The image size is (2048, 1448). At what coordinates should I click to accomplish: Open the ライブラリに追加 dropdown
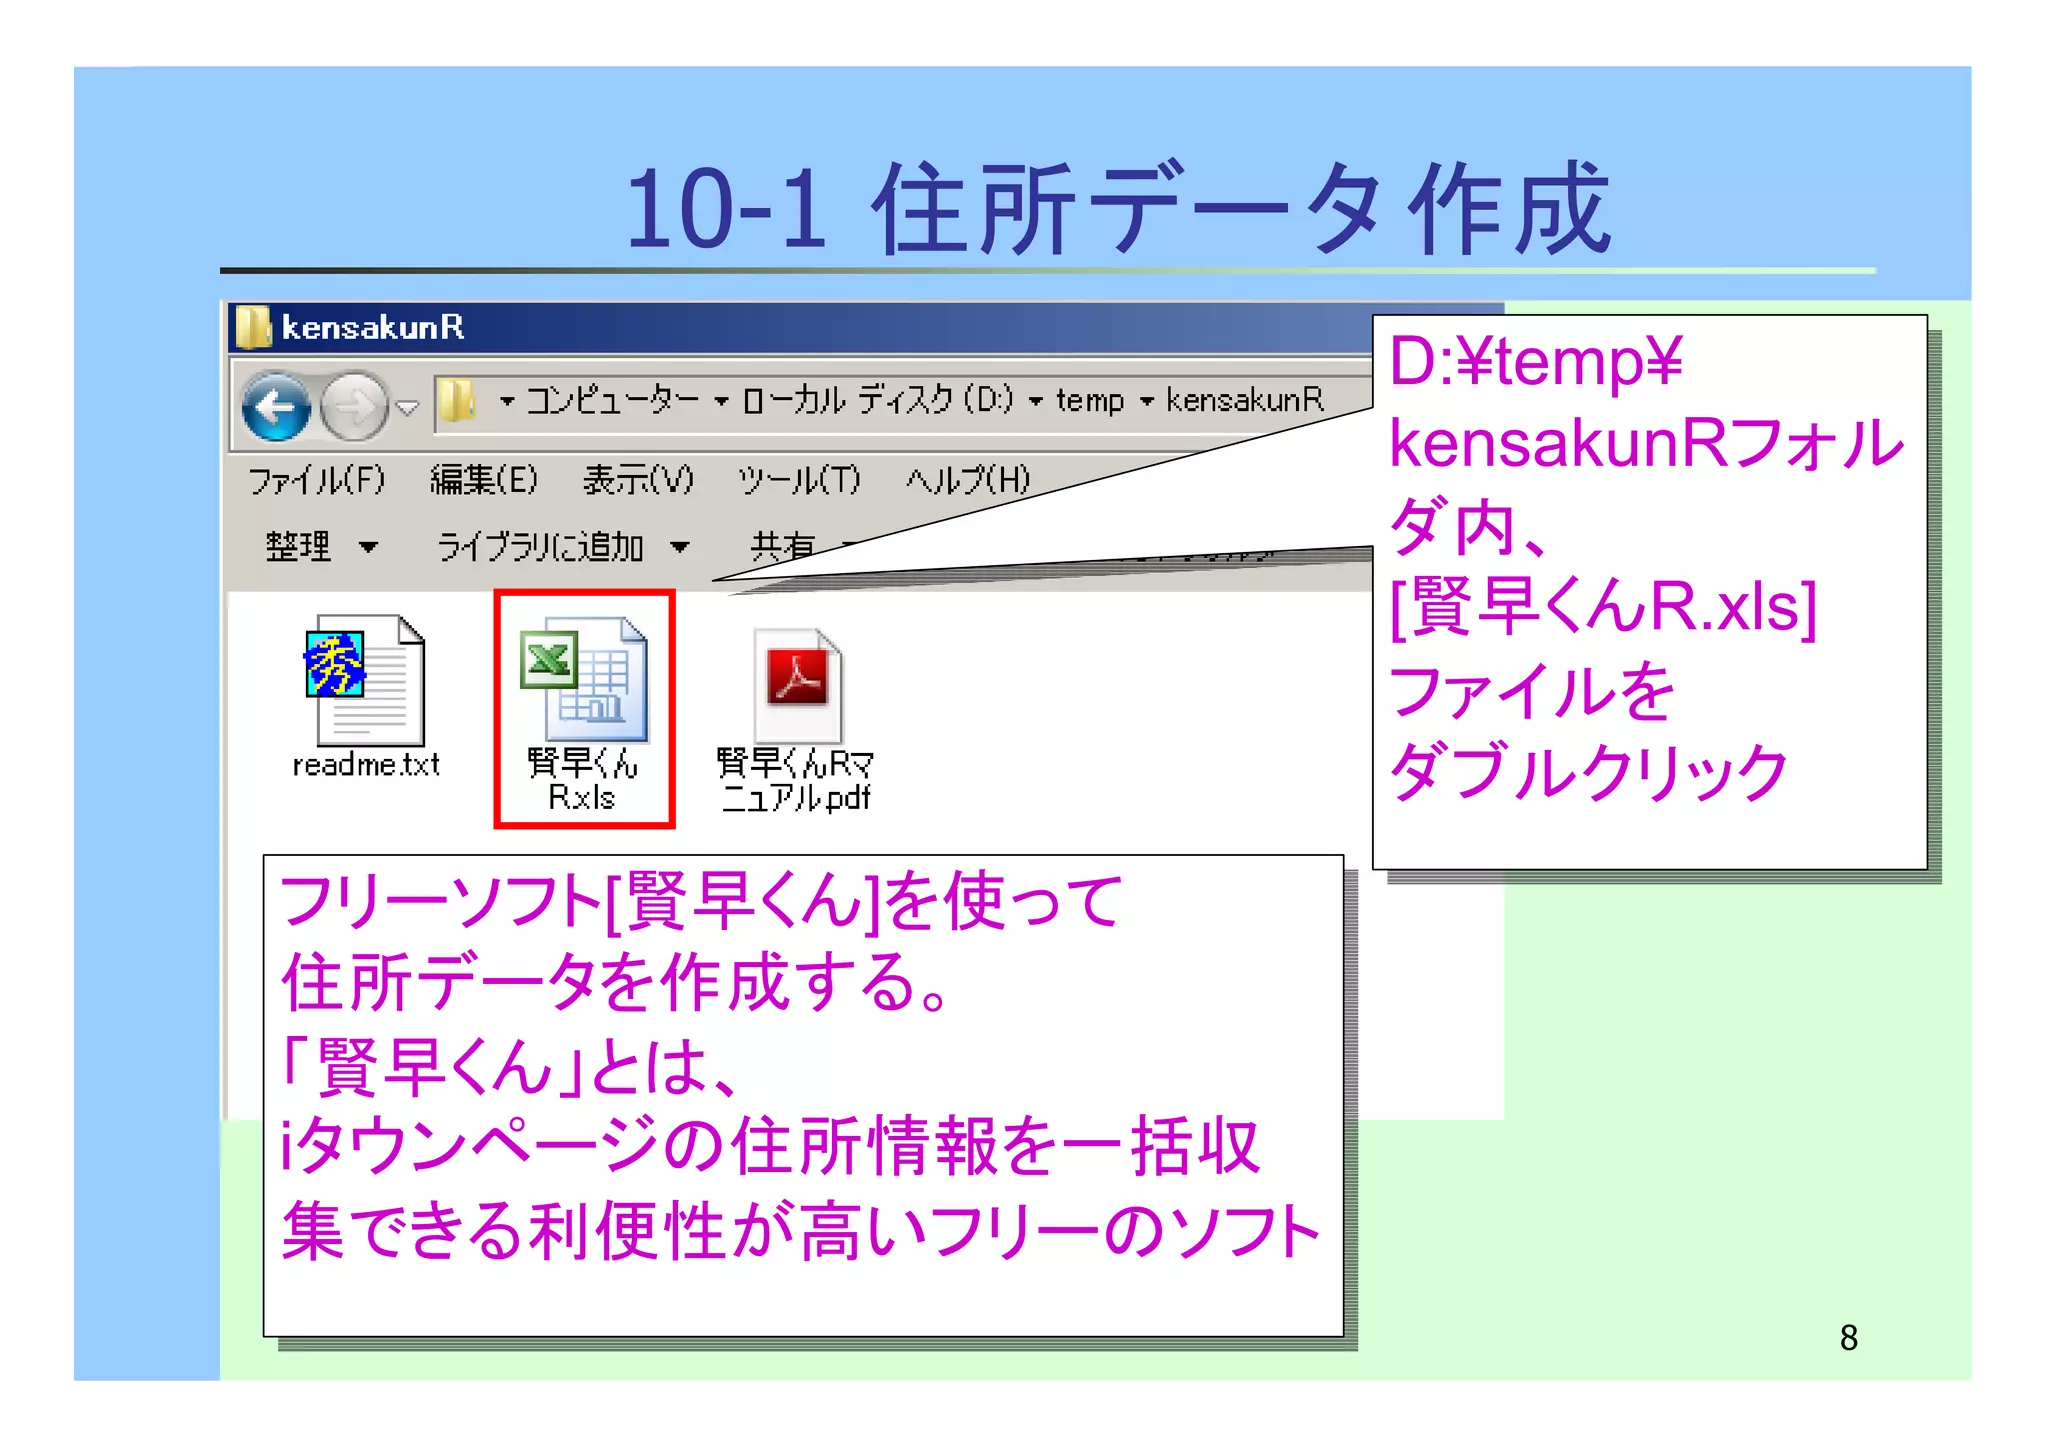[x=563, y=547]
